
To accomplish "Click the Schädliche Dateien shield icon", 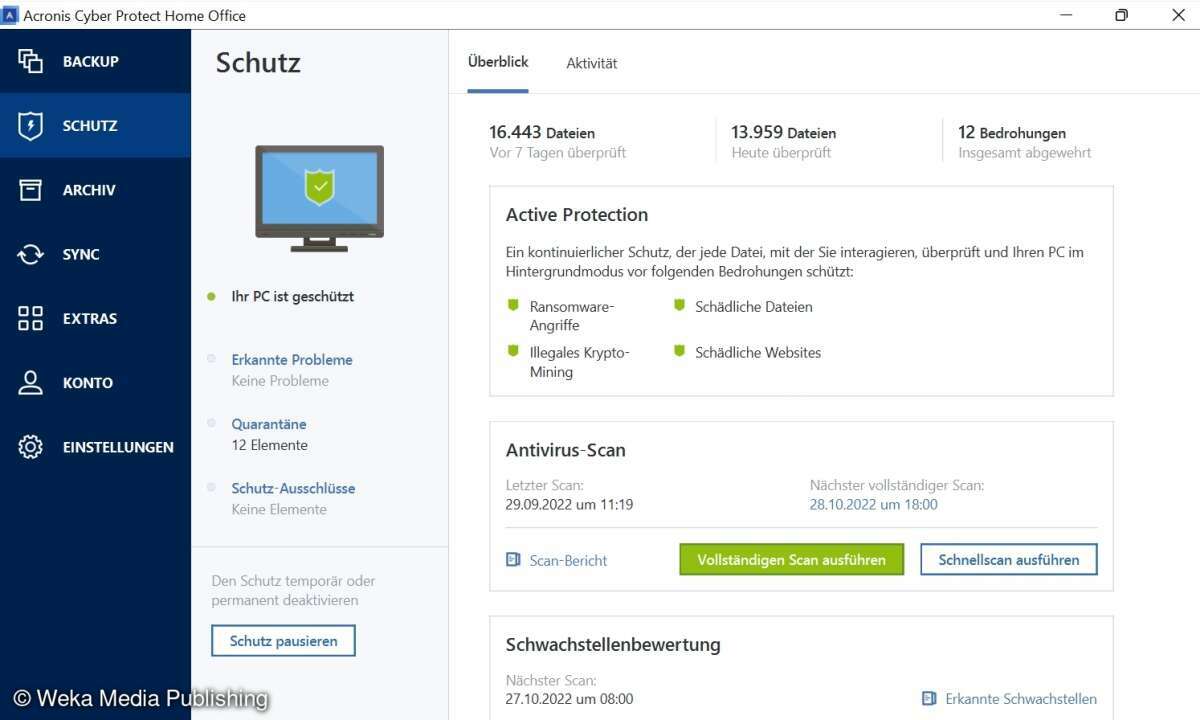I will pos(679,305).
